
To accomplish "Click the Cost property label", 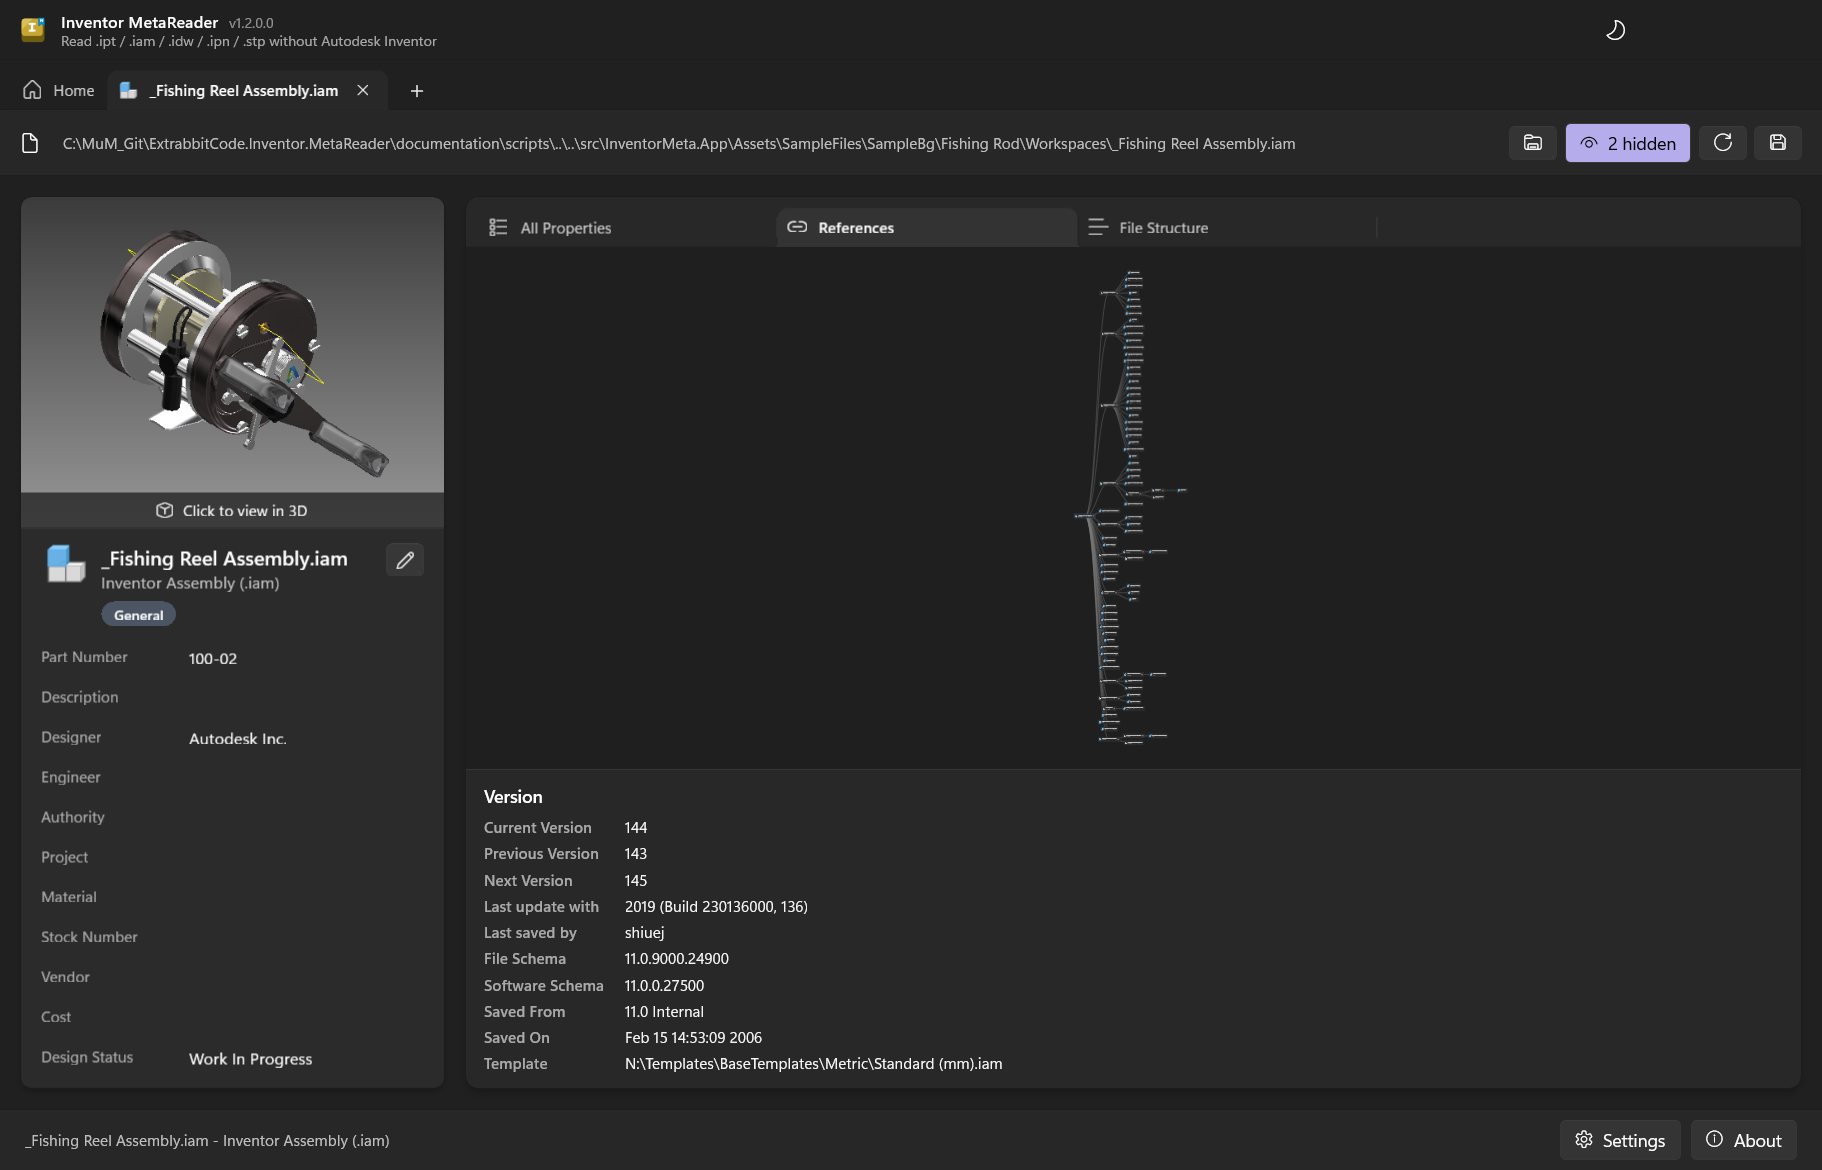I will pos(56,1017).
